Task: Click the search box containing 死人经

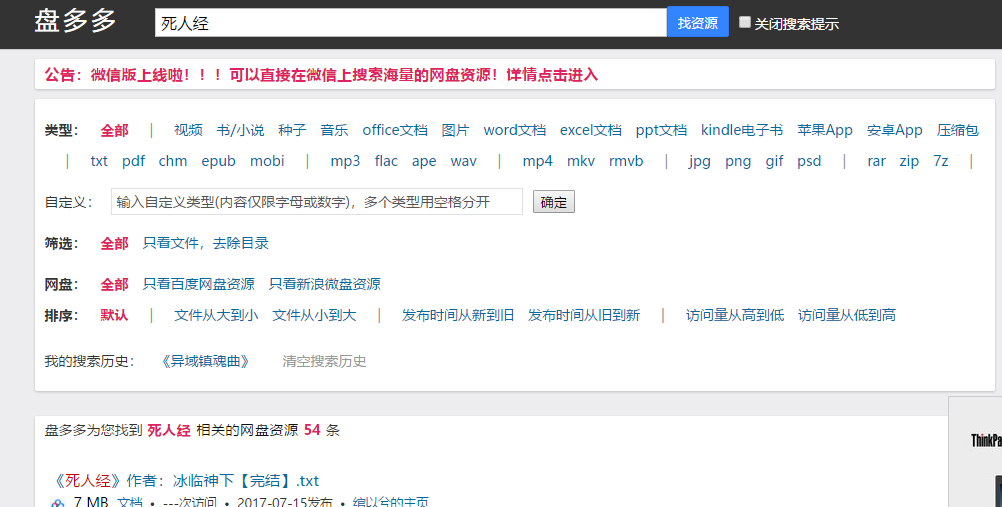Action: [410, 23]
